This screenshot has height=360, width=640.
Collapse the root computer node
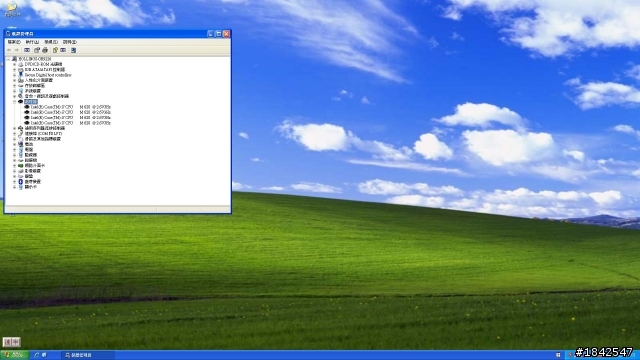click(x=8, y=59)
